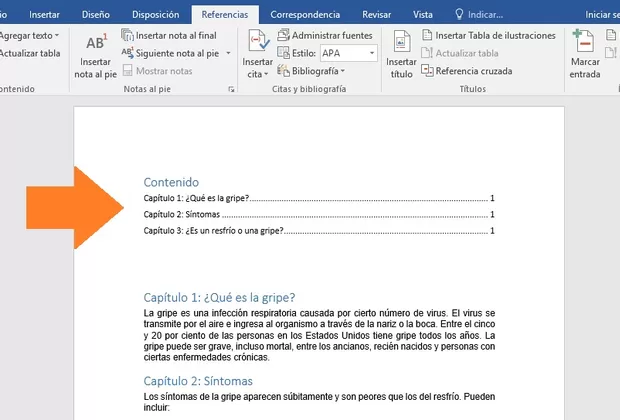Viewport: 620px width, 420px height.
Task: Click the Bibliografía icon
Action: (x=283, y=71)
